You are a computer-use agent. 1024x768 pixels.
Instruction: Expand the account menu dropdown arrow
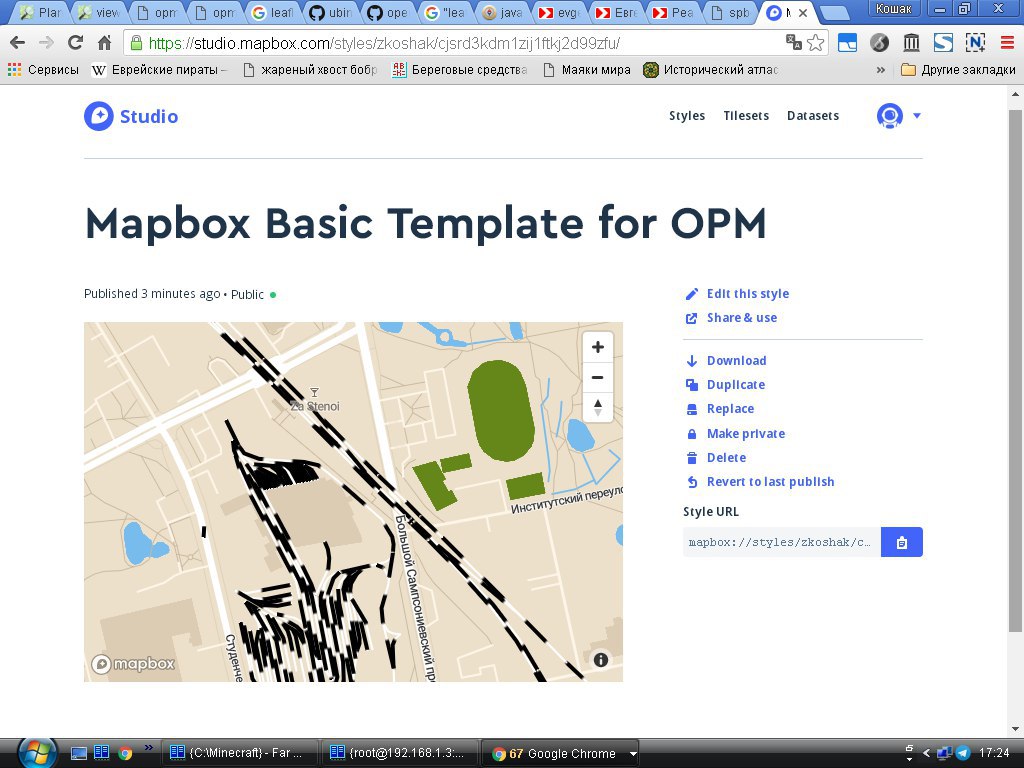[x=917, y=116]
